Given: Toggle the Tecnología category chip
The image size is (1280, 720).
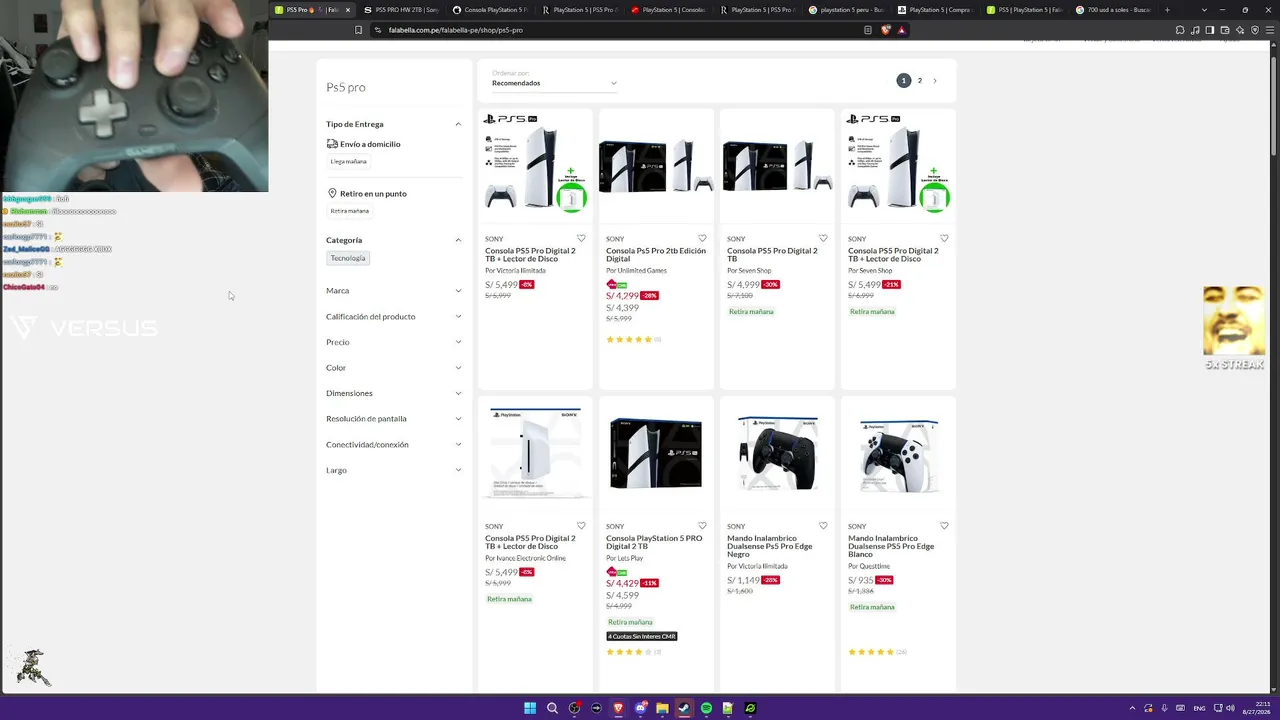Looking at the screenshot, I should (x=348, y=258).
